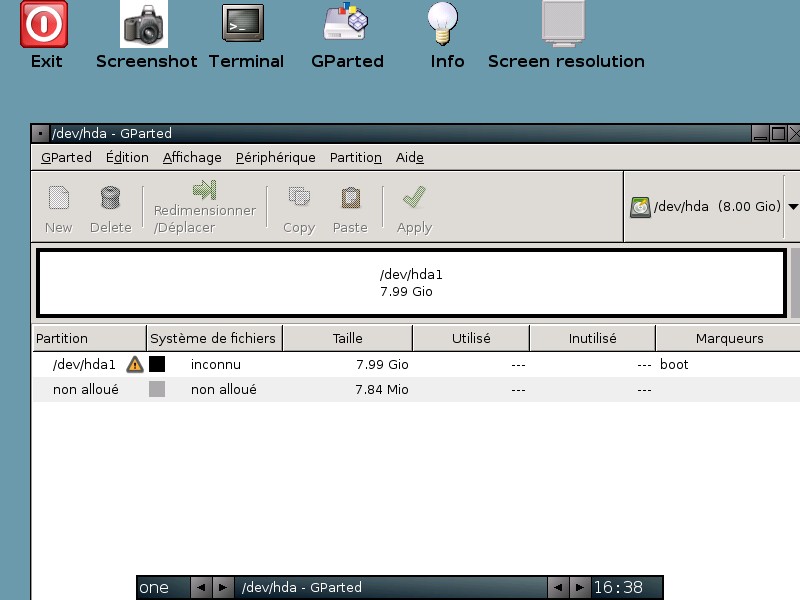Open the GParted menu

(66, 158)
